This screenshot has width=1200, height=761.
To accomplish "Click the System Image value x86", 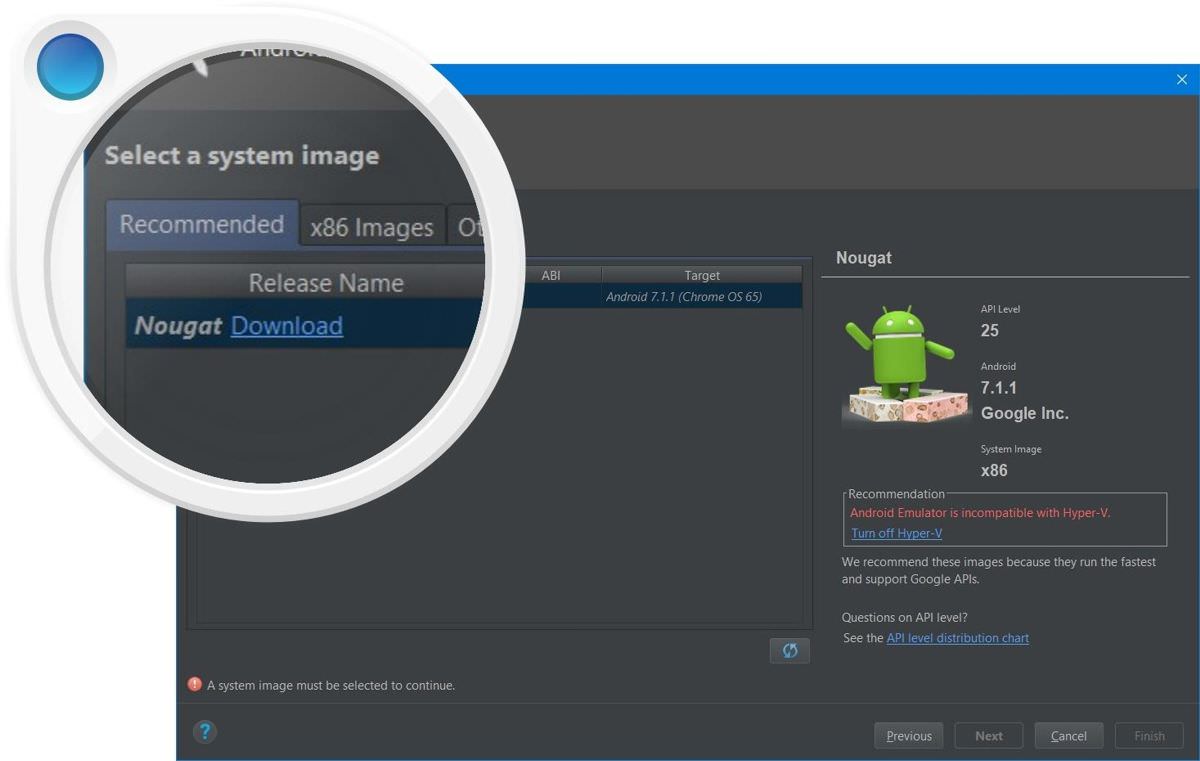I will (x=994, y=470).
